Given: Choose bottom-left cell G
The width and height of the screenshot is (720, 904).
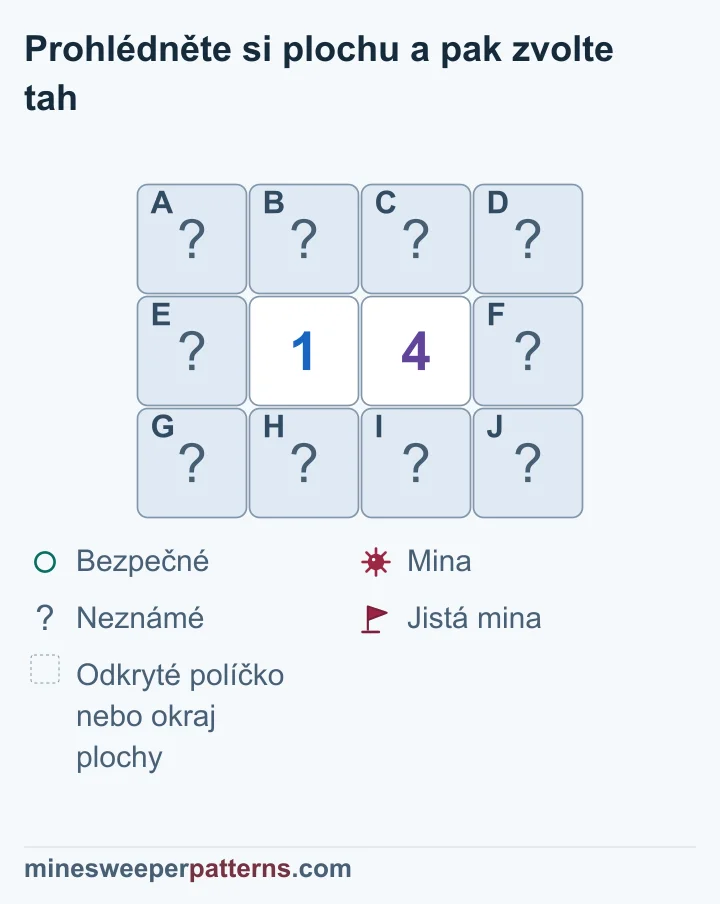Looking at the screenshot, I should point(192,463).
